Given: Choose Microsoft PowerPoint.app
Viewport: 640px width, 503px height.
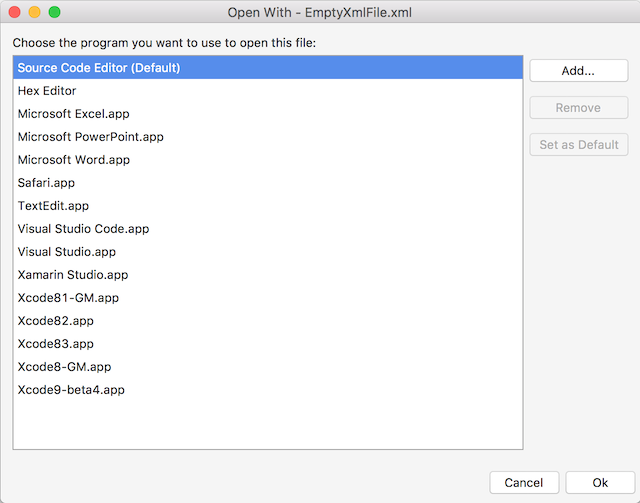Looking at the screenshot, I should [x=268, y=137].
